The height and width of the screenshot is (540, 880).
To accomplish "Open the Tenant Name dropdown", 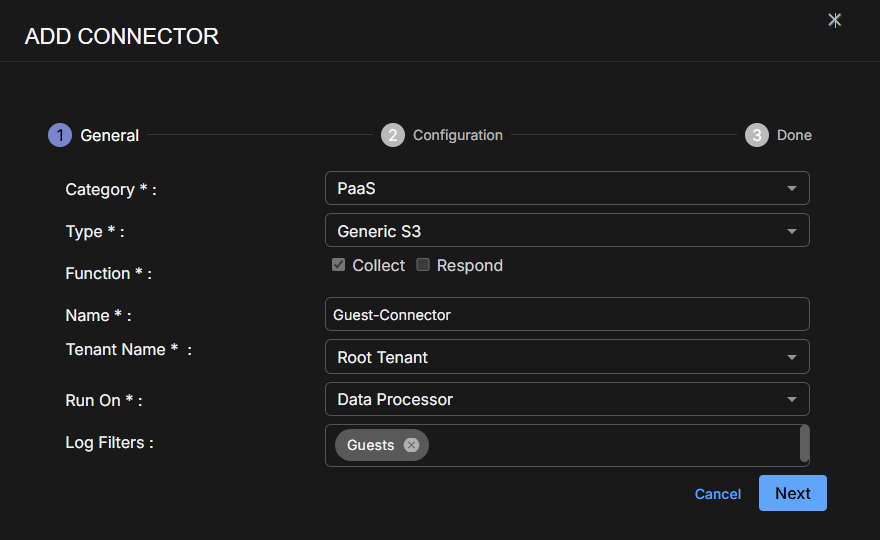I will [566, 357].
